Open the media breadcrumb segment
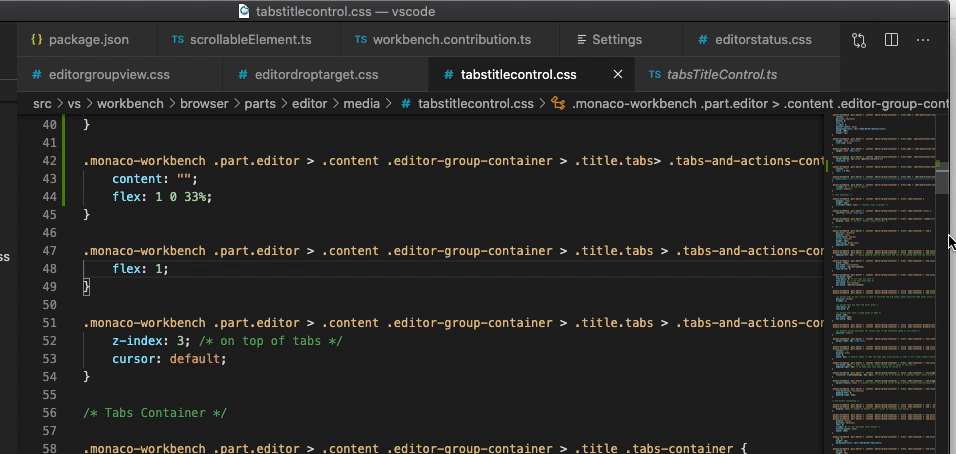Screen dimensions: 956x454 point(362,104)
